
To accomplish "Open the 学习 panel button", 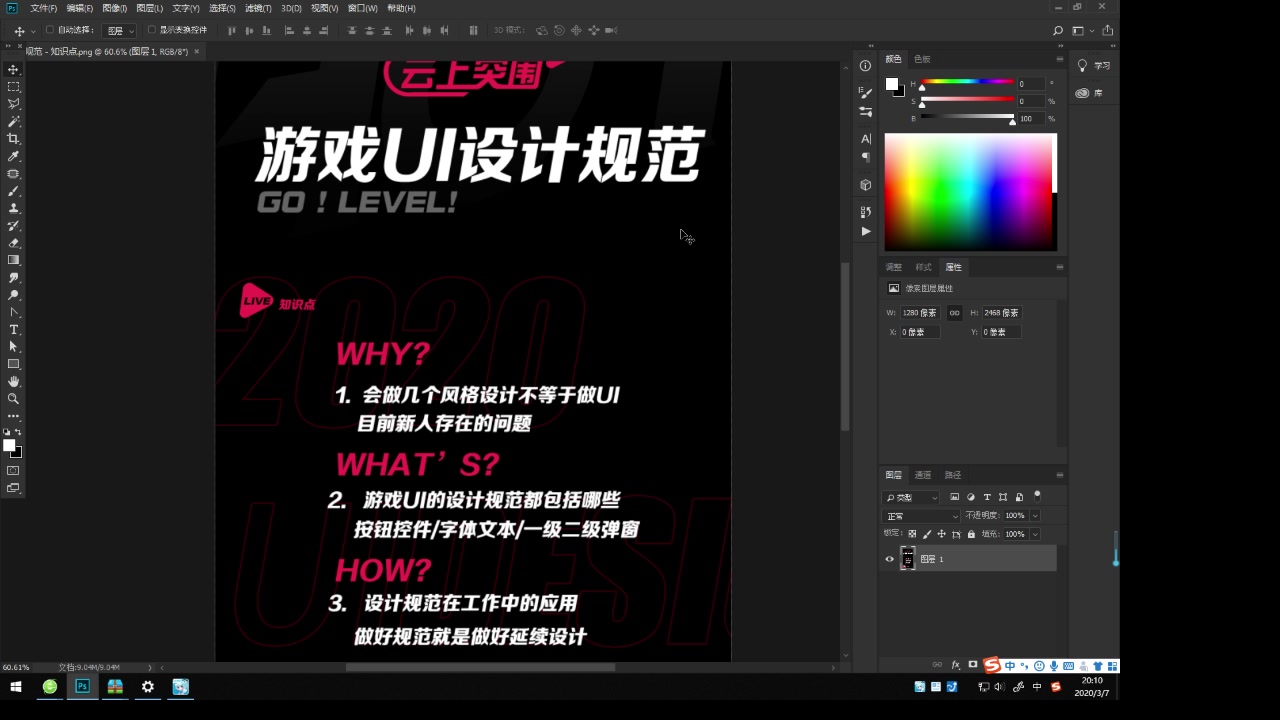I will click(x=1092, y=65).
